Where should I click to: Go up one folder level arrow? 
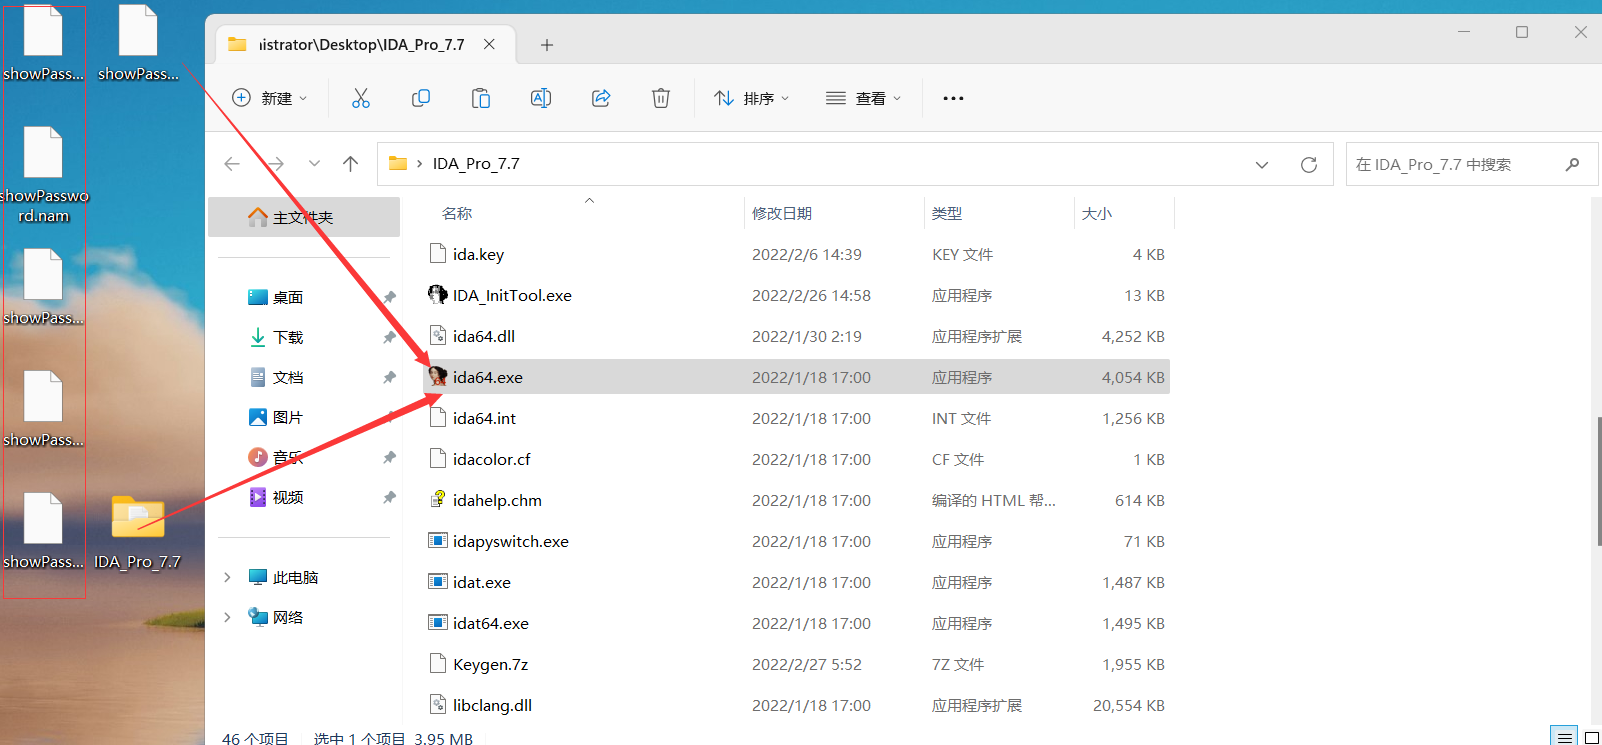click(350, 164)
